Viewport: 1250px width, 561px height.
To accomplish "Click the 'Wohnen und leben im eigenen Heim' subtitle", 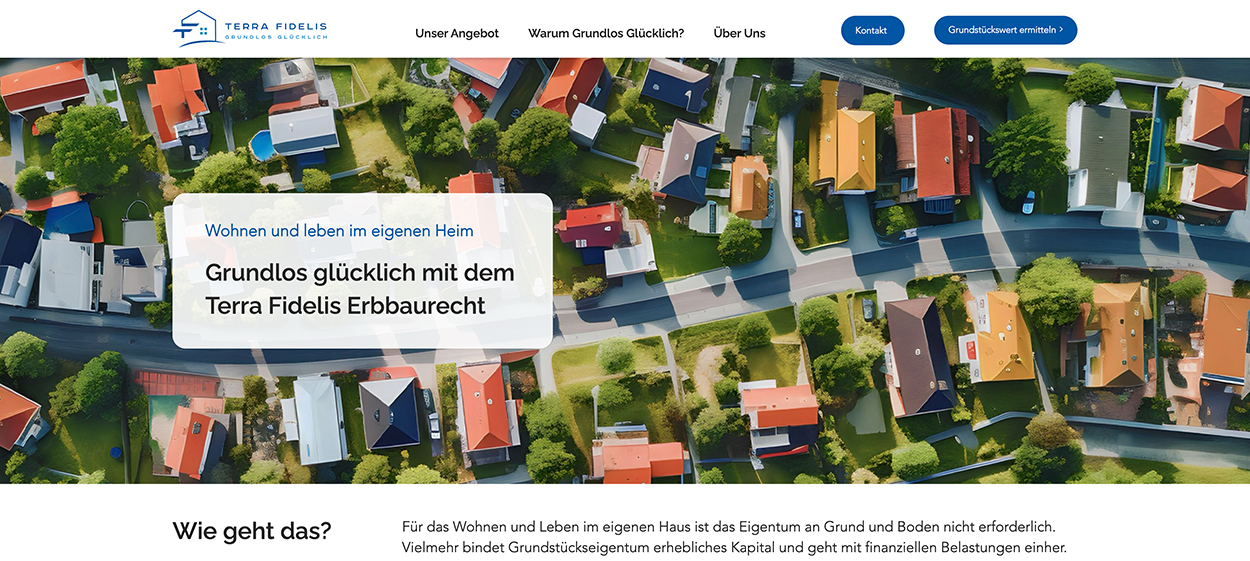I will coord(339,231).
